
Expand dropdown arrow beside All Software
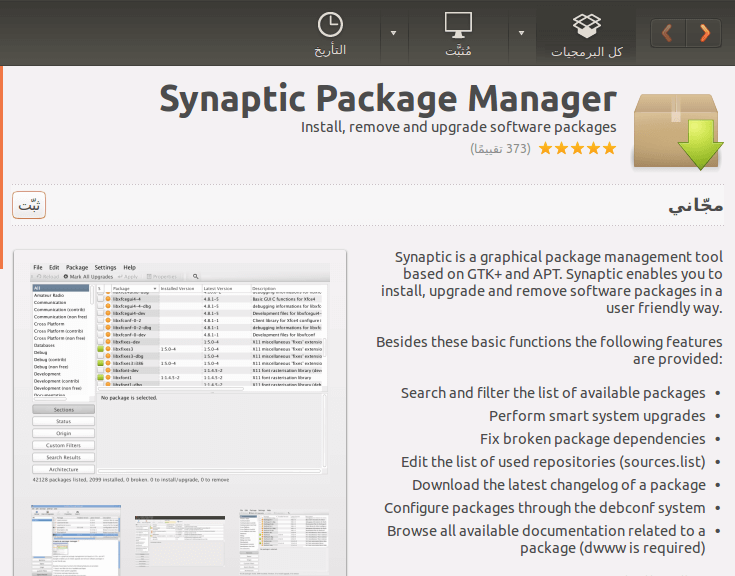(521, 33)
